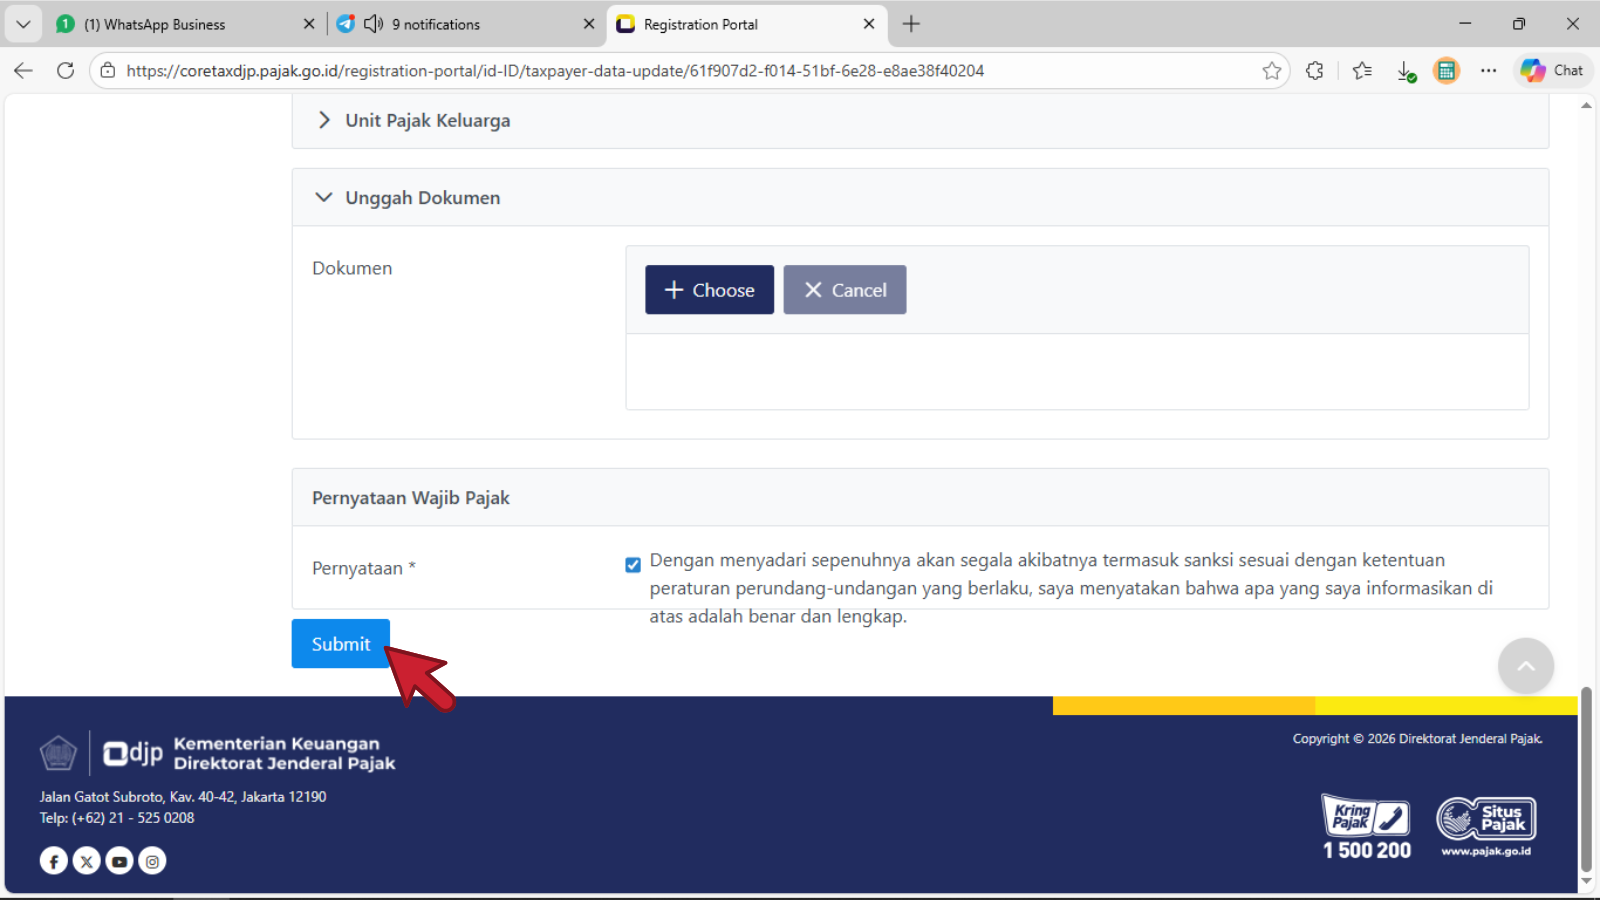Uncheck the Pernyataan declaration checkbox
Image resolution: width=1600 pixels, height=900 pixels.
(x=633, y=565)
